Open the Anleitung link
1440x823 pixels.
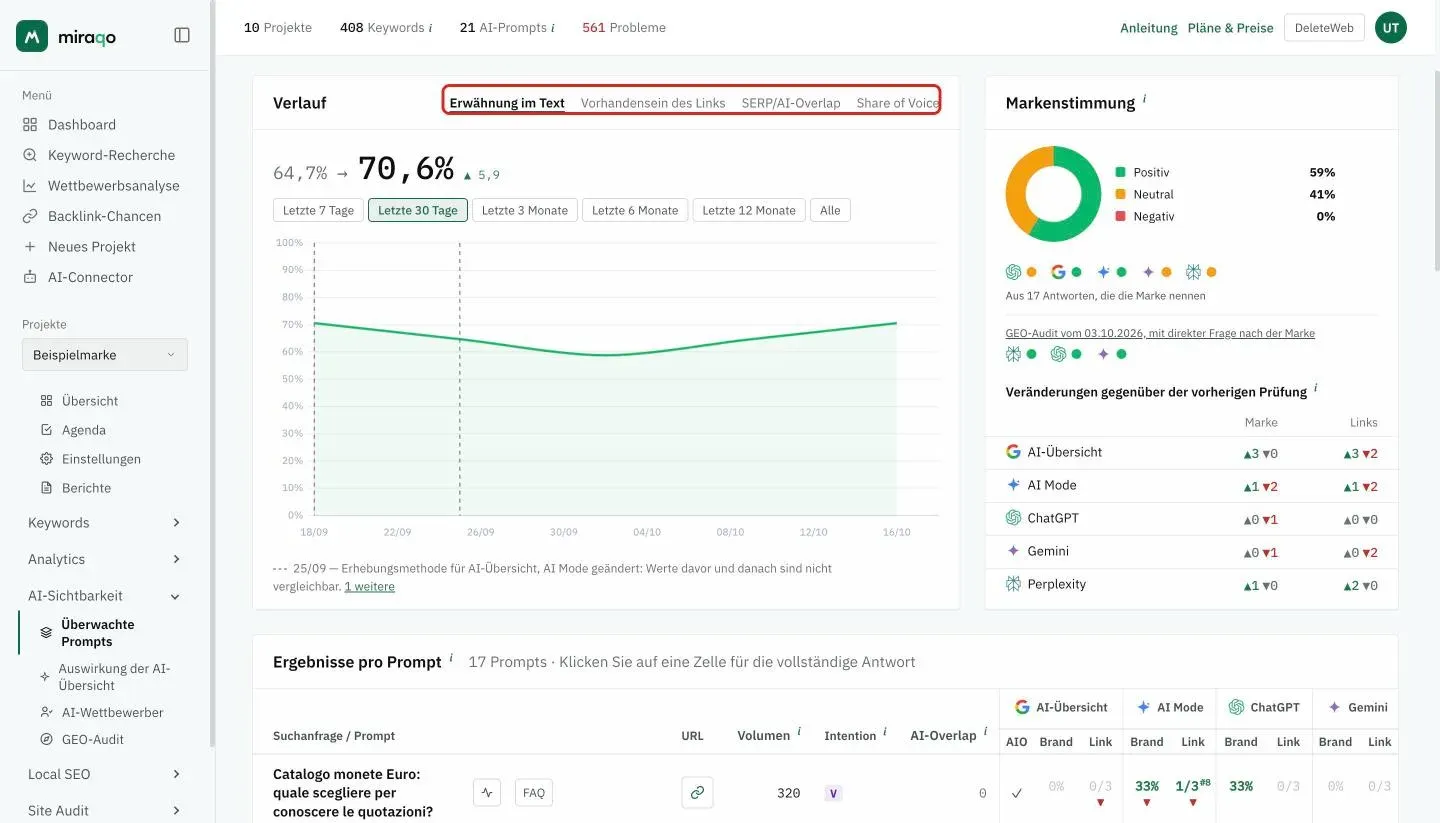pyautogui.click(x=1149, y=28)
